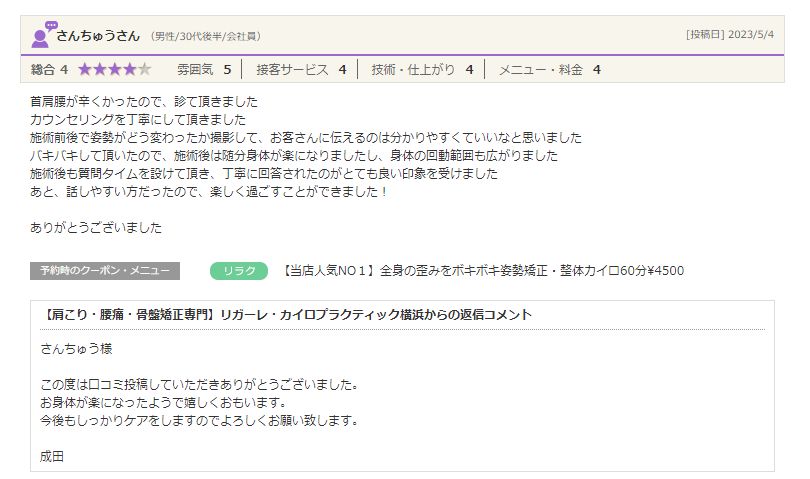Click the five-star rating graphic
The width and height of the screenshot is (810, 479).
(115, 69)
